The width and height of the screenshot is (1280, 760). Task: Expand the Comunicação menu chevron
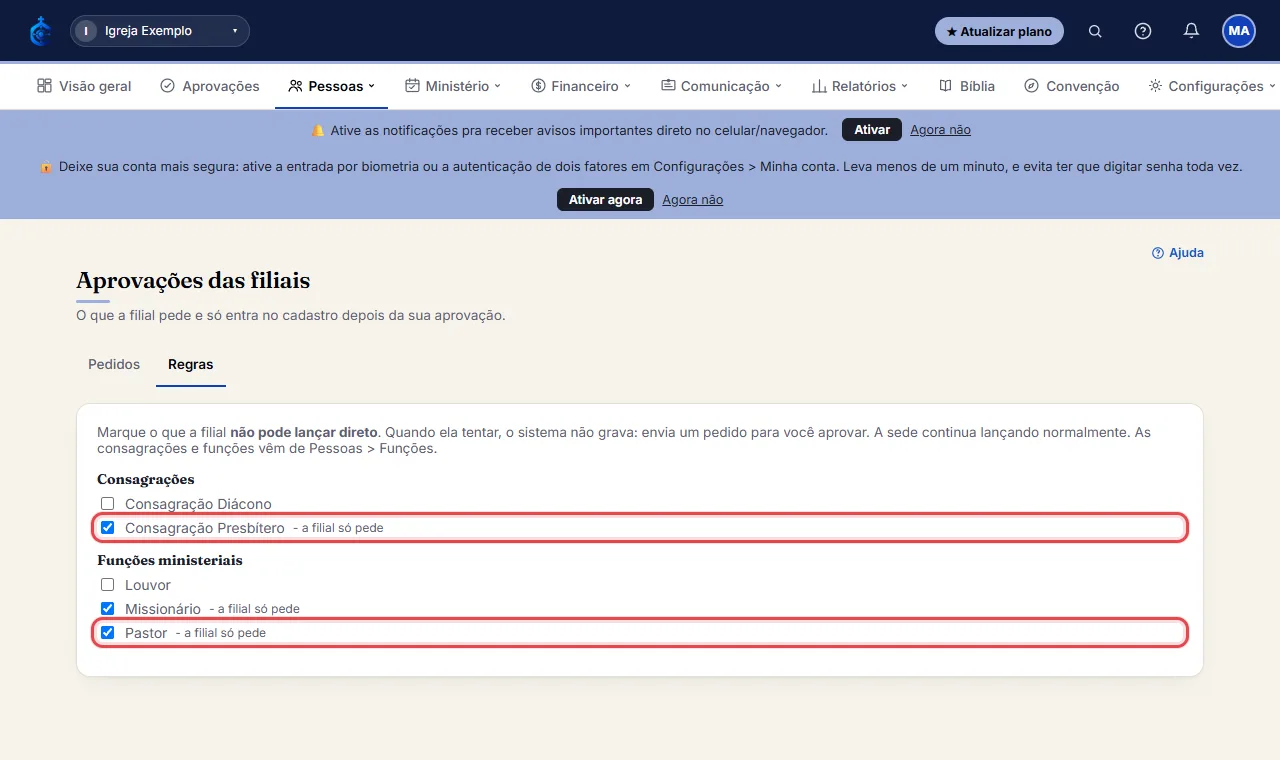coord(779,86)
